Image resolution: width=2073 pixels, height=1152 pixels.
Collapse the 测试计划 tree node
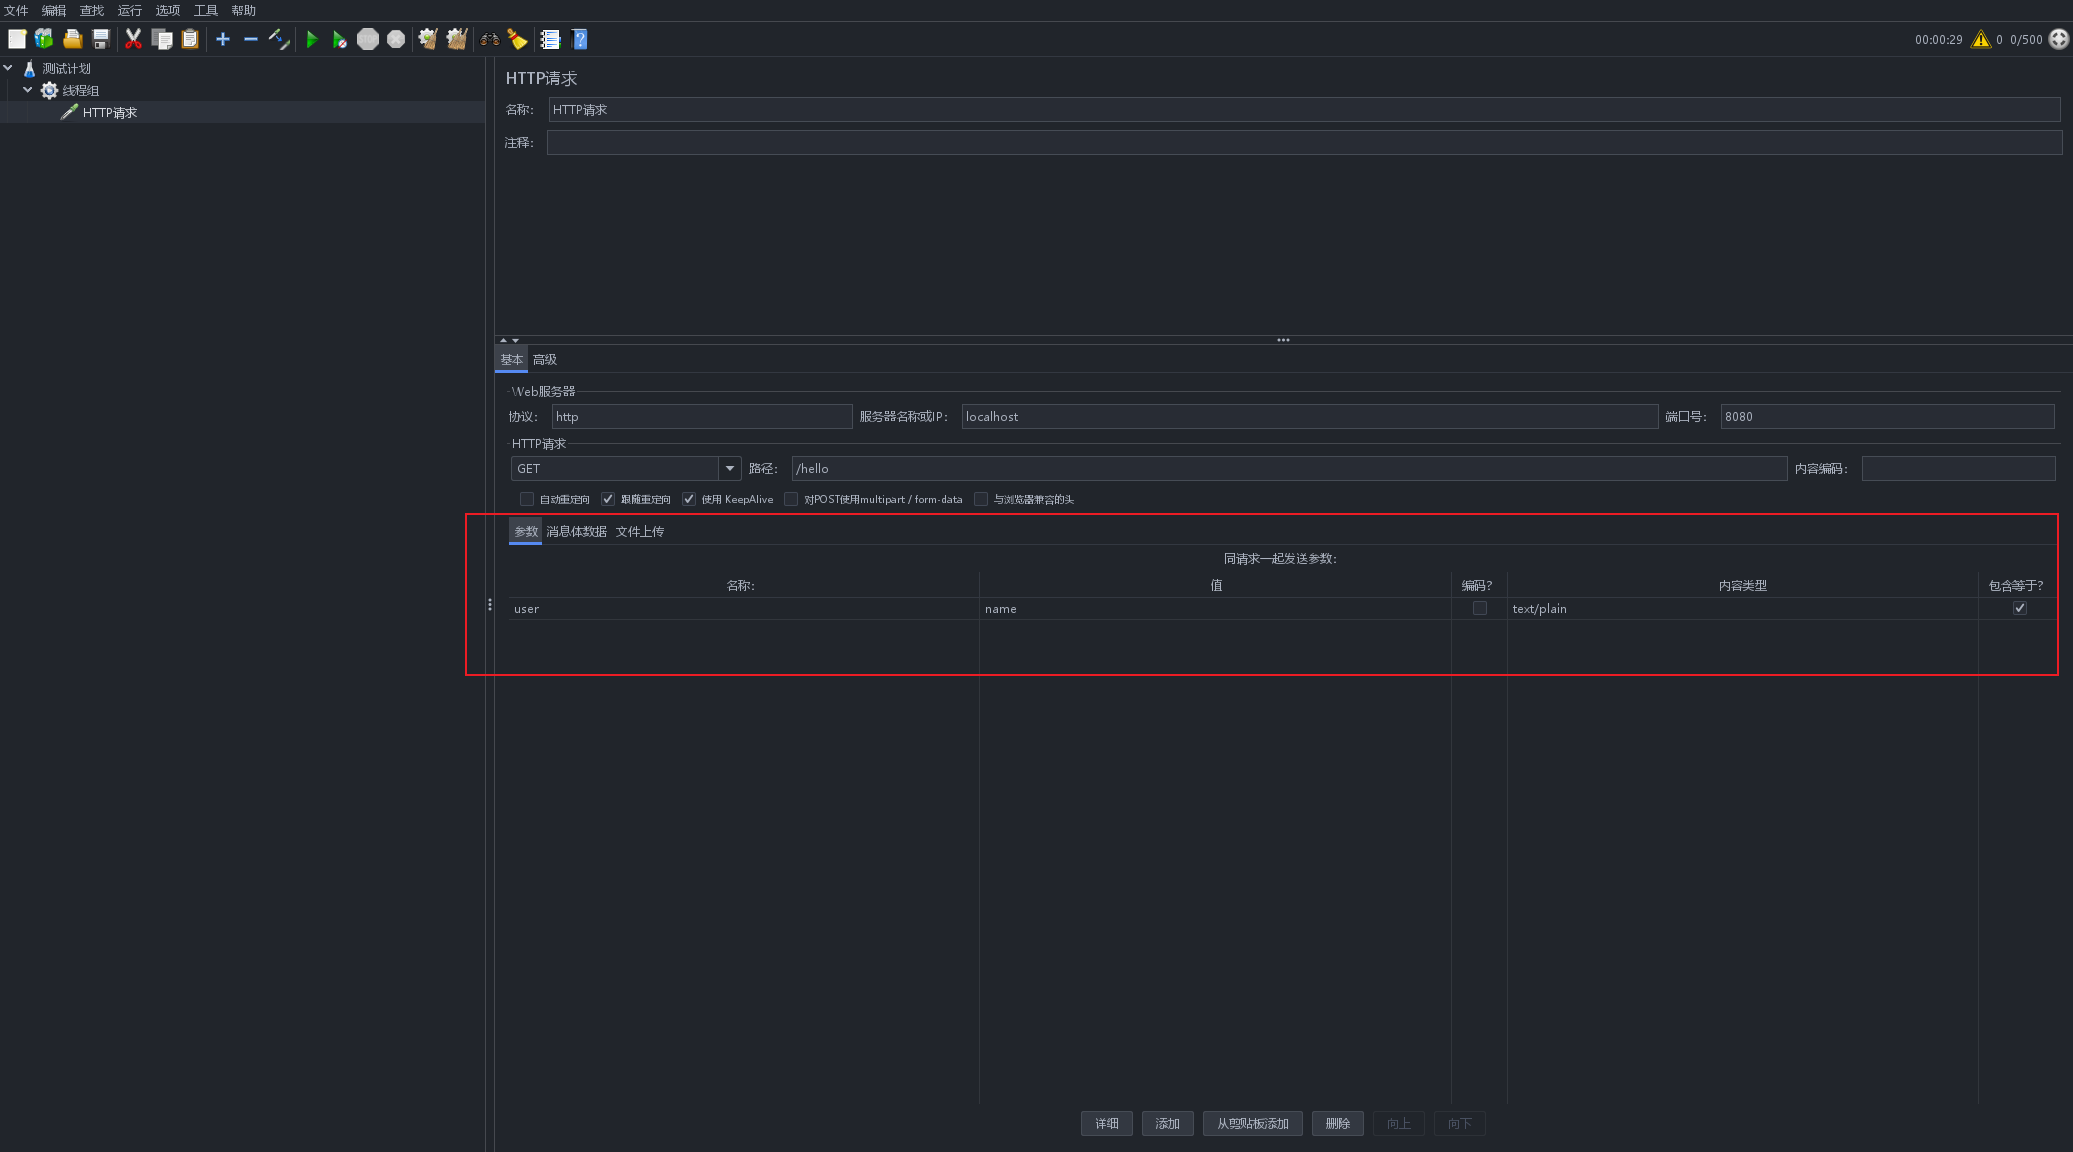(8, 68)
